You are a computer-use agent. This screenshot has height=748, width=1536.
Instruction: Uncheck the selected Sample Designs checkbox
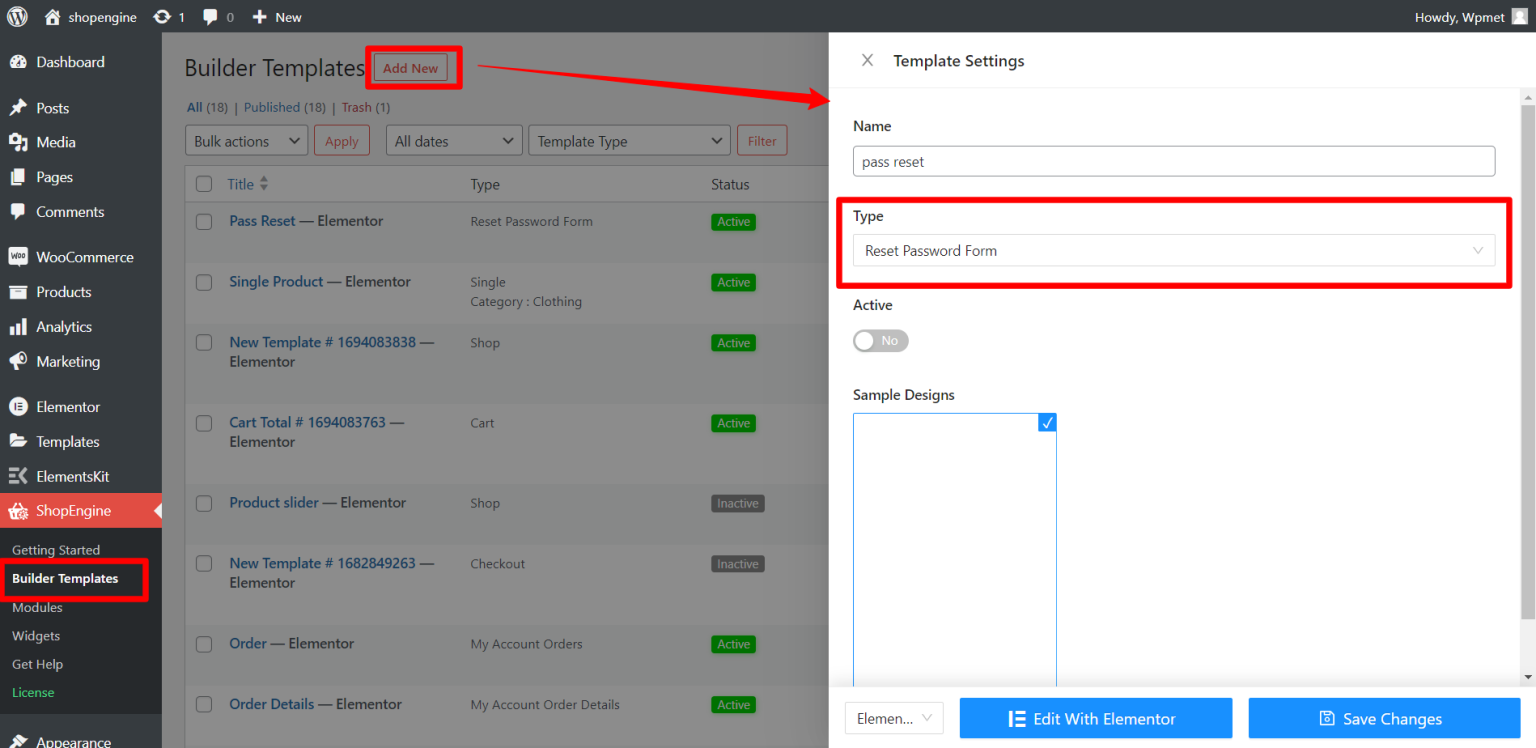coord(1046,422)
